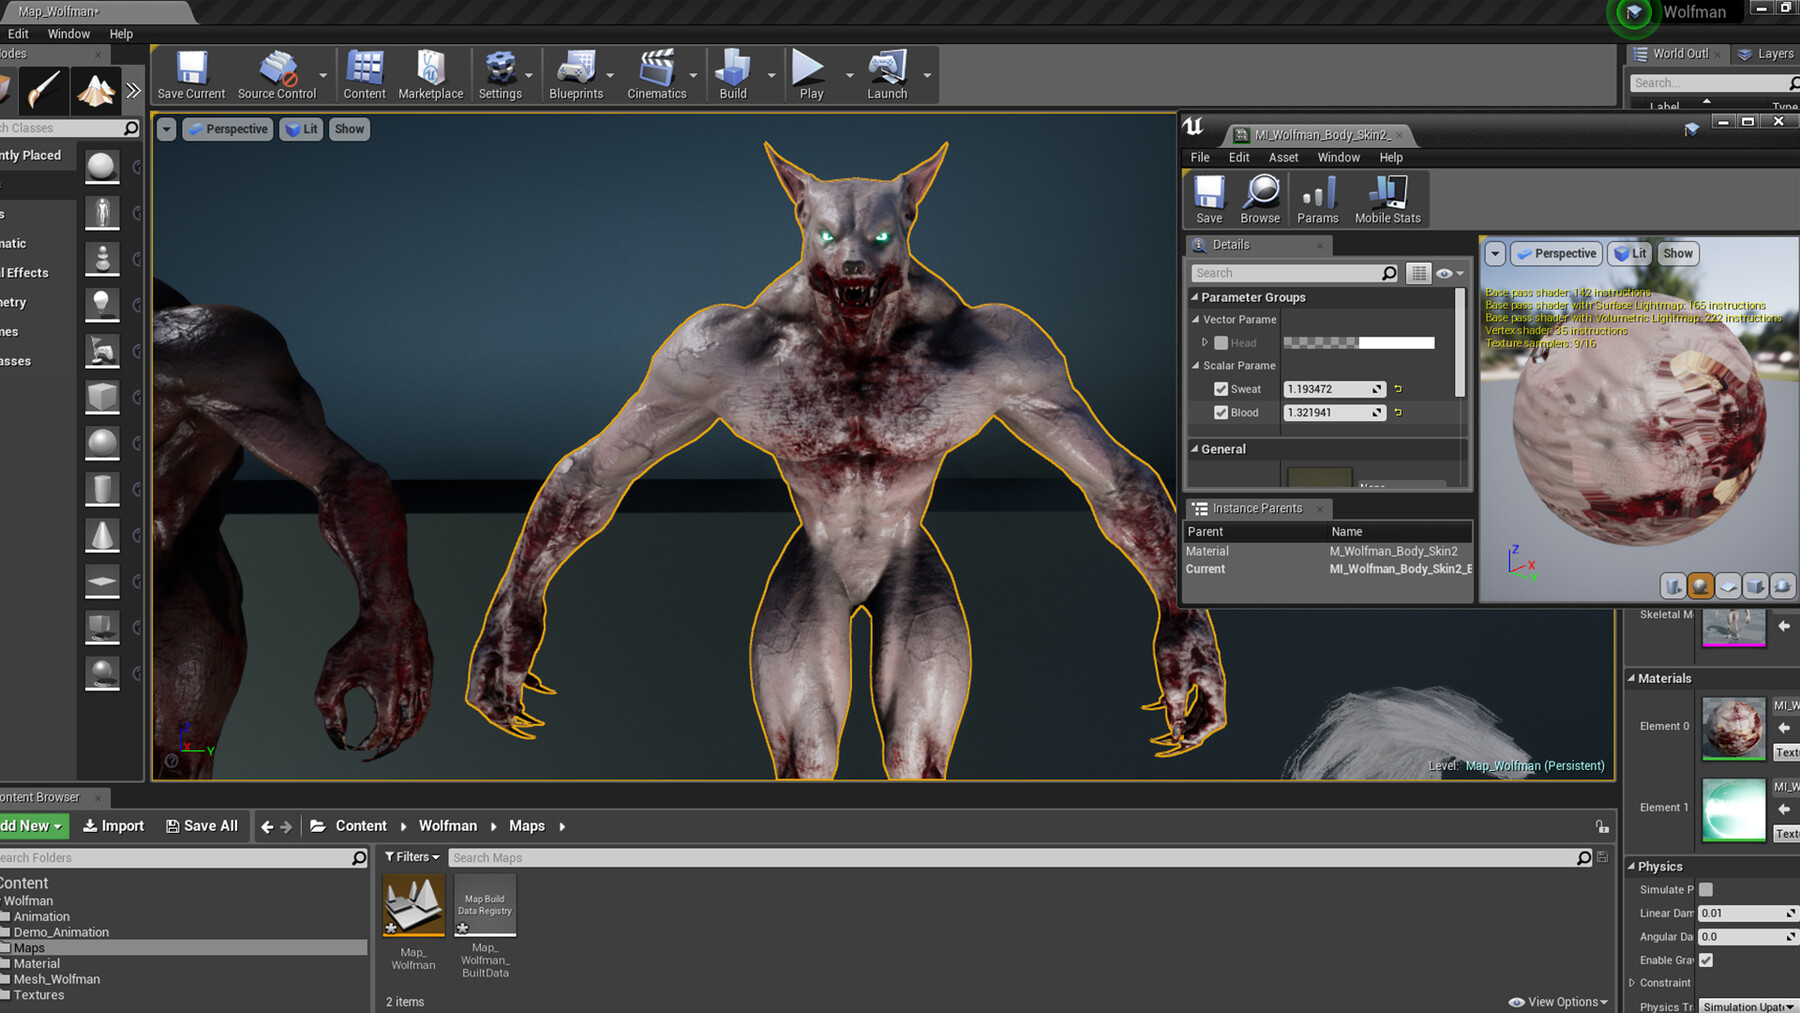Image resolution: width=1800 pixels, height=1013 pixels.
Task: Open Asset menu in material editor
Action: (1283, 158)
